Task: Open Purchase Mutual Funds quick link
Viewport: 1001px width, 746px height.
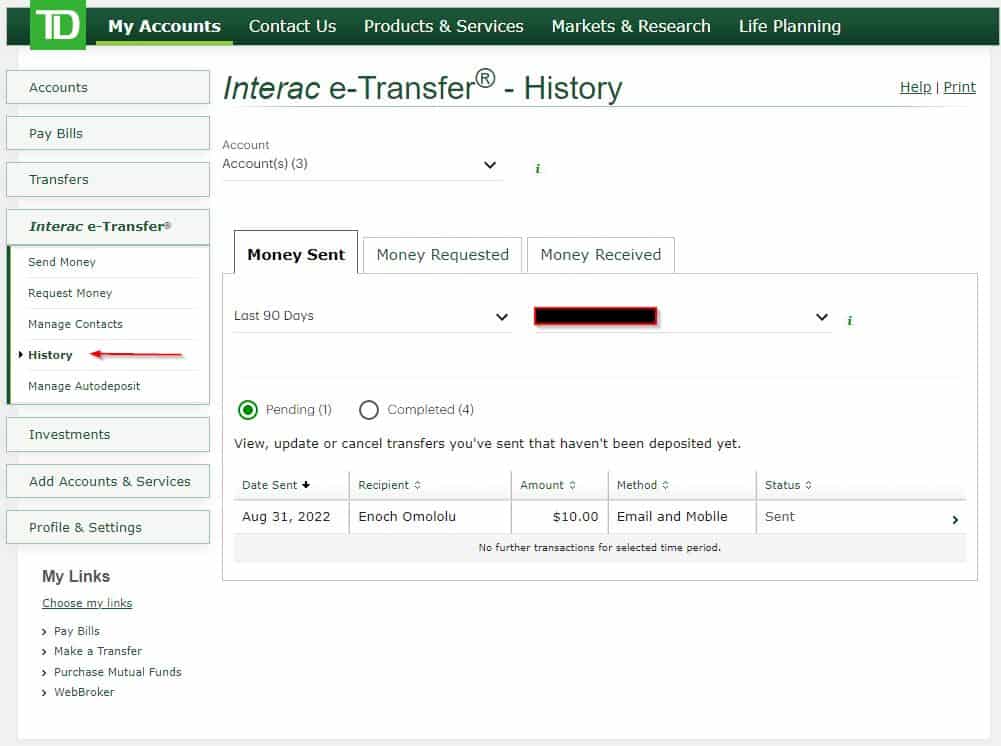Action: pos(117,672)
